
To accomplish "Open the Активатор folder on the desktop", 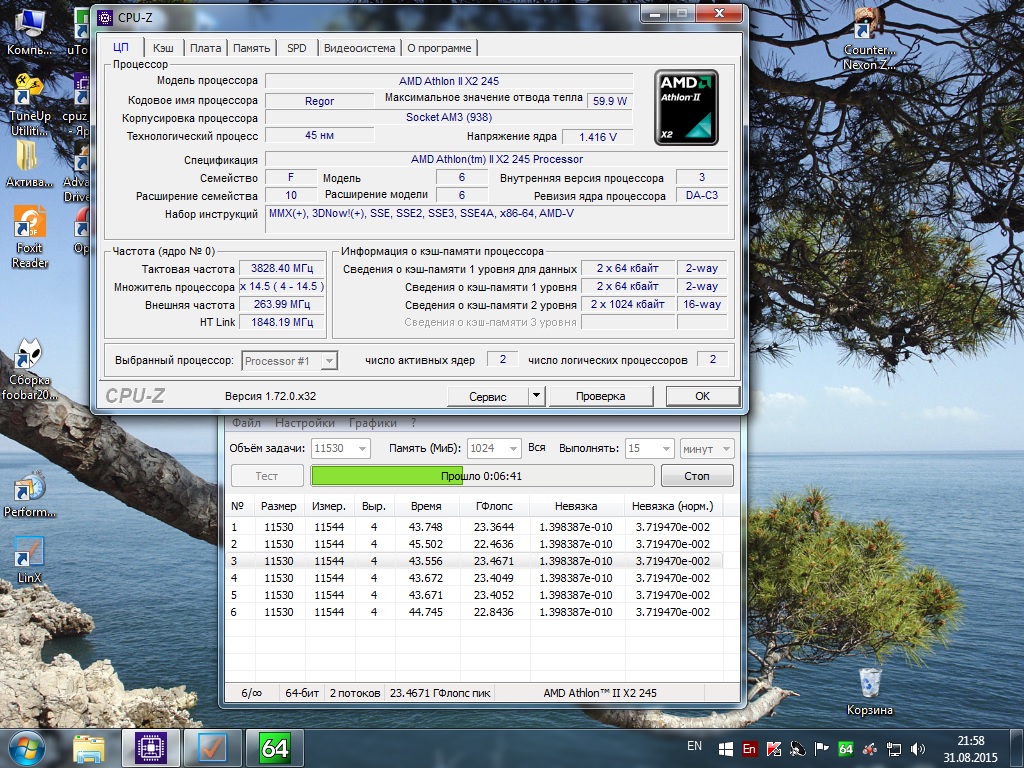I will (x=29, y=165).
